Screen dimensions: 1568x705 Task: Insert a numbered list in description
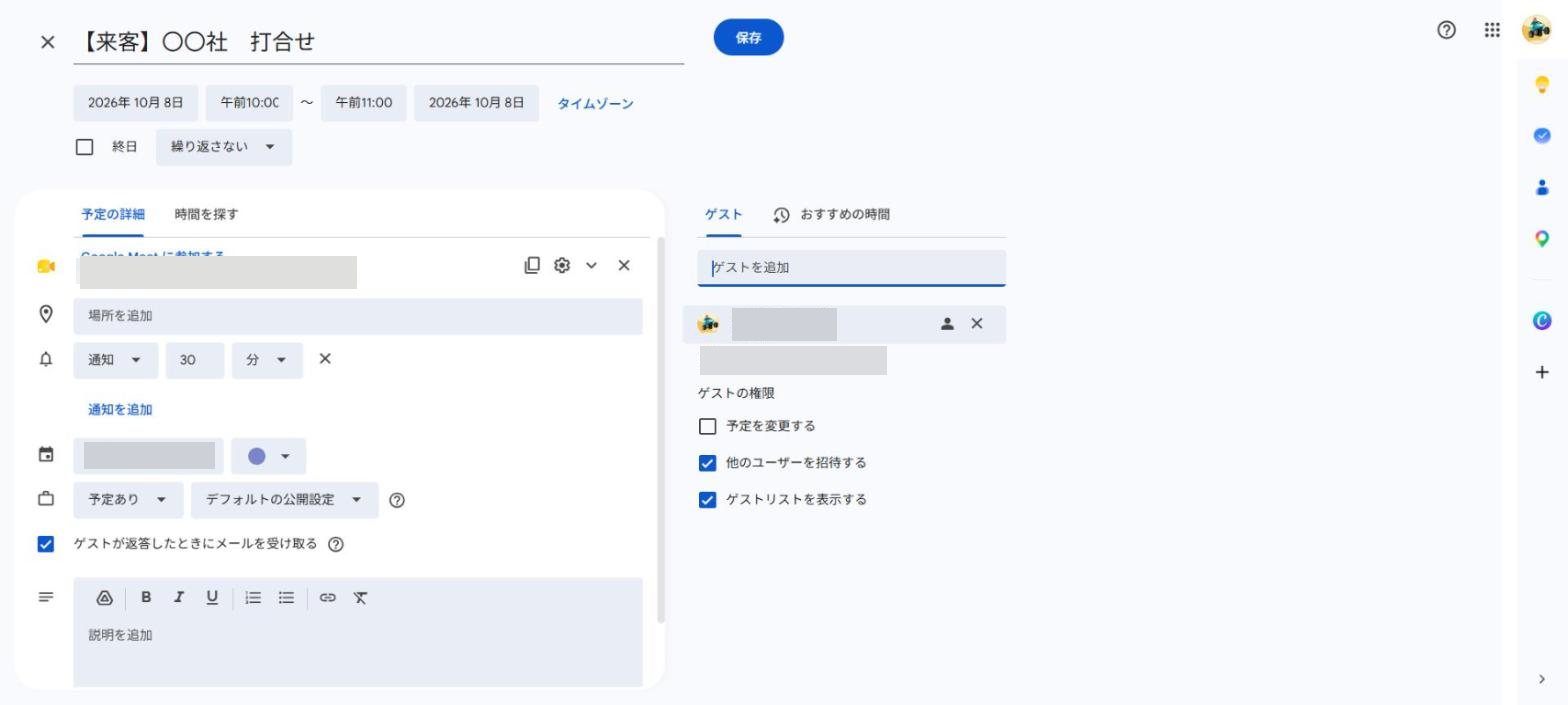click(254, 598)
